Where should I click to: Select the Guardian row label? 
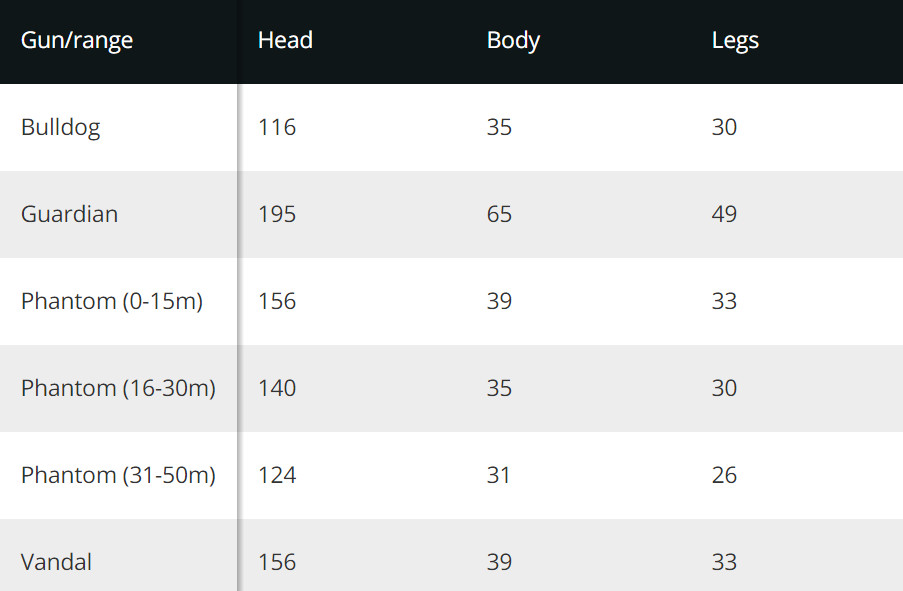pos(69,214)
